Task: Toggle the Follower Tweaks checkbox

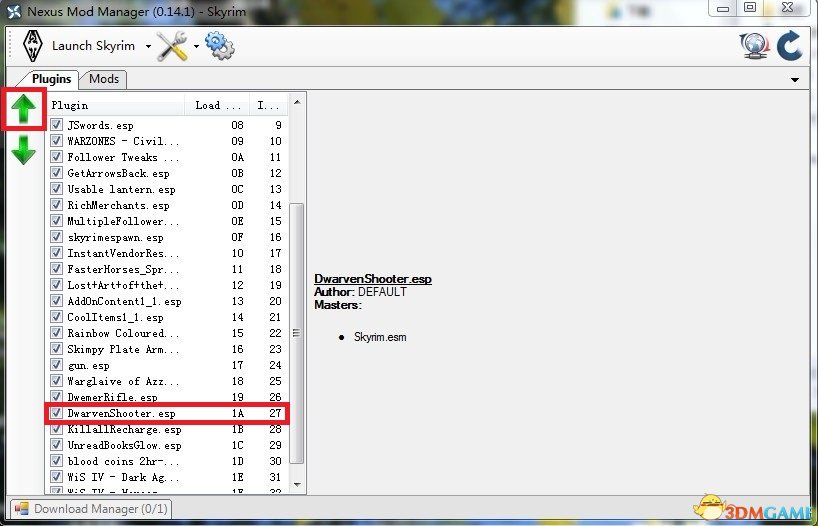Action: tap(56, 157)
